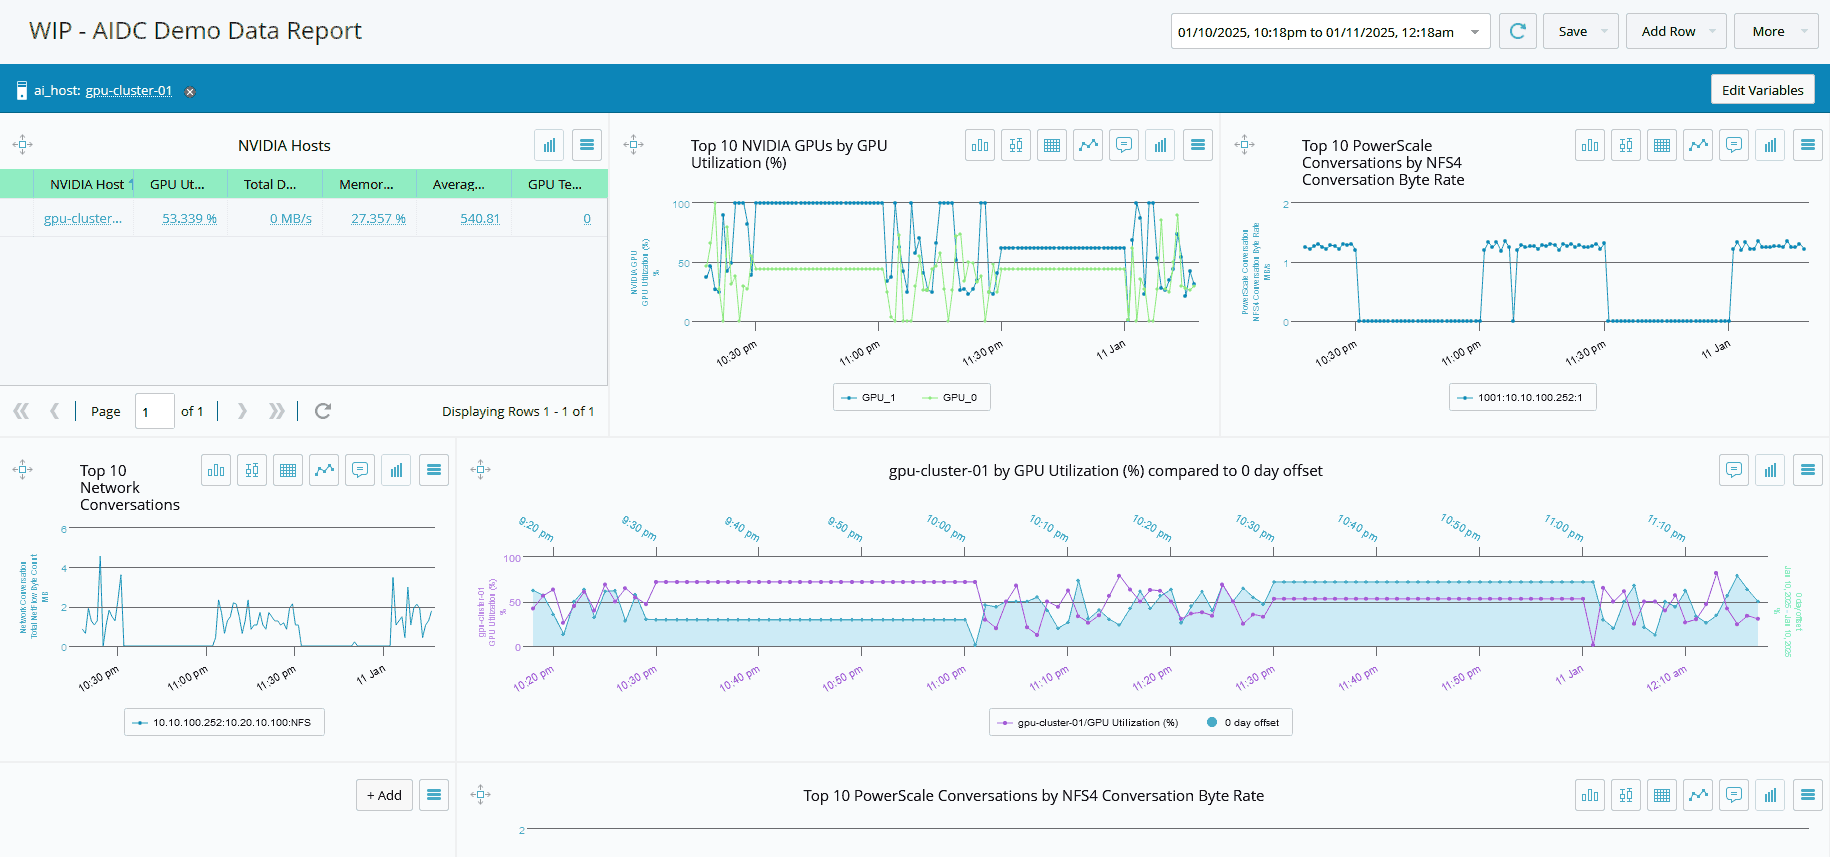Switch Top 10 Network Conversations to table view

pos(288,470)
